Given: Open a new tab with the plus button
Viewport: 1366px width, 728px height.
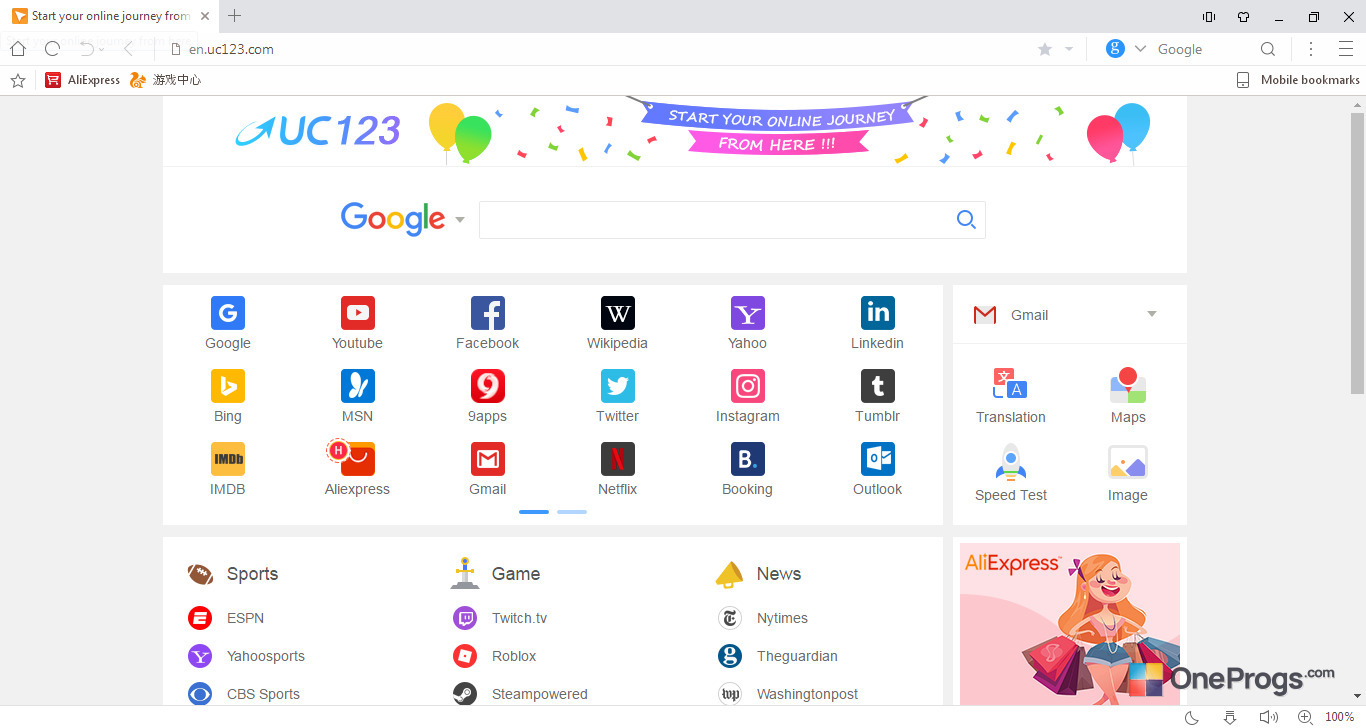Looking at the screenshot, I should (235, 16).
